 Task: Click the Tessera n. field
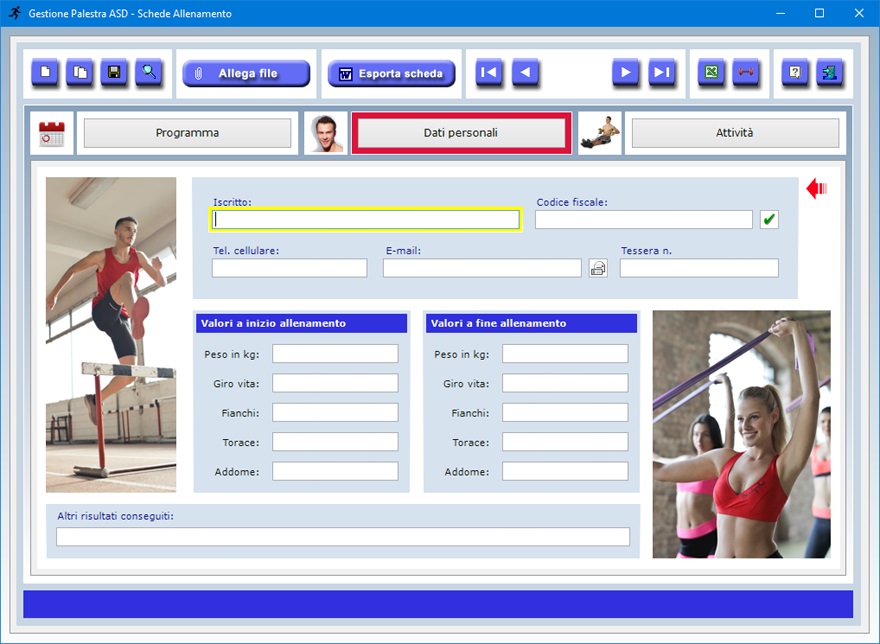pyautogui.click(x=699, y=268)
